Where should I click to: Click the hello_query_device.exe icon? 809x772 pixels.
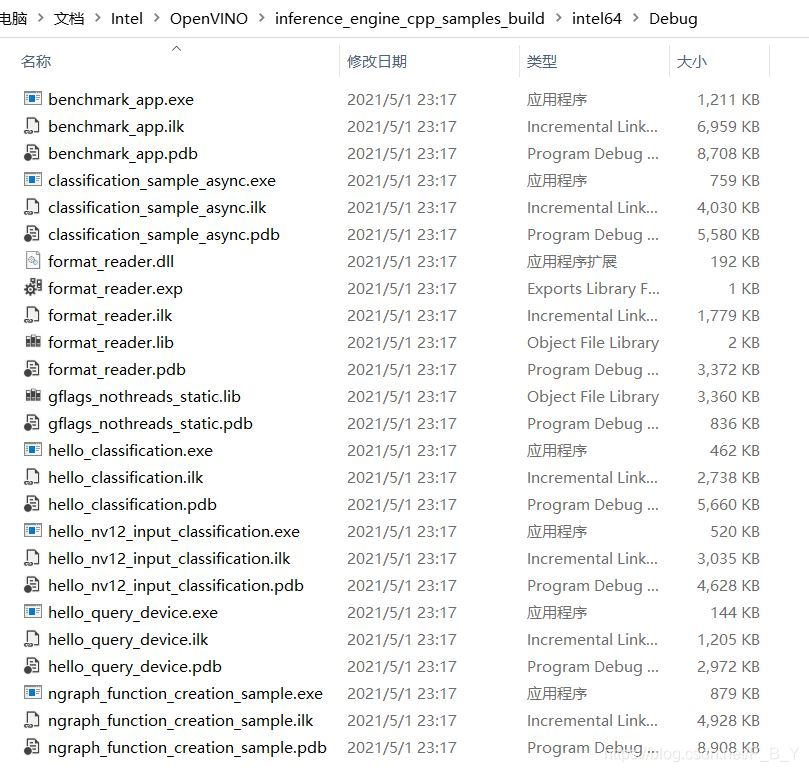[33, 611]
